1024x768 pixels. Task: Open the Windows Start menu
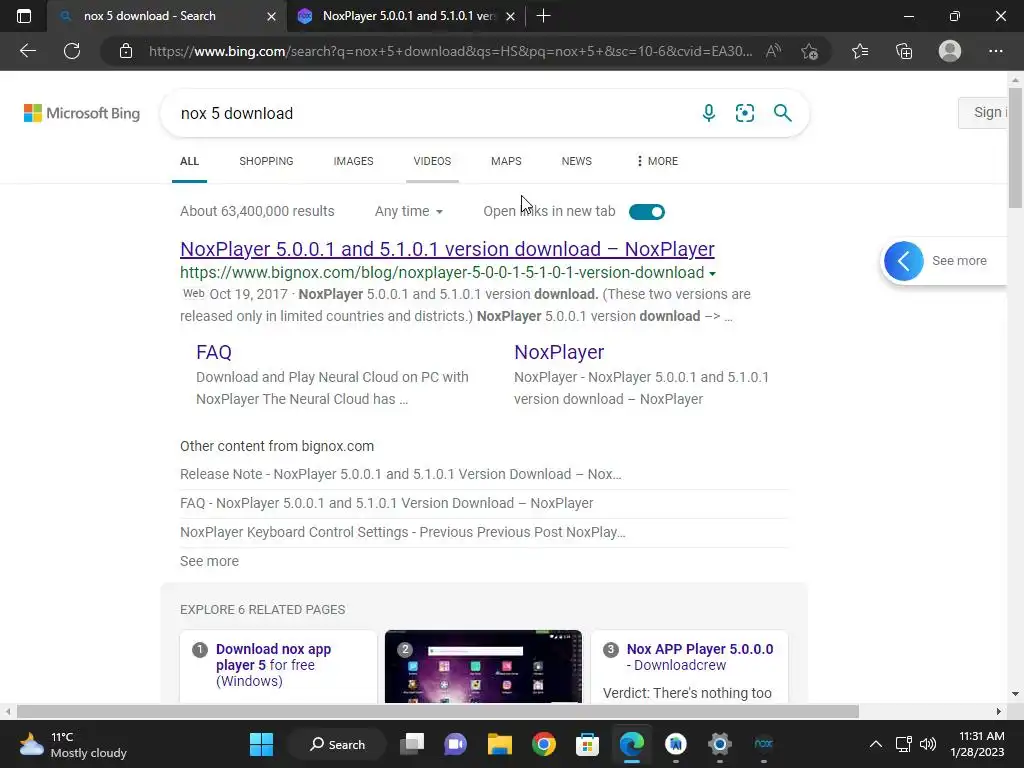(262, 744)
